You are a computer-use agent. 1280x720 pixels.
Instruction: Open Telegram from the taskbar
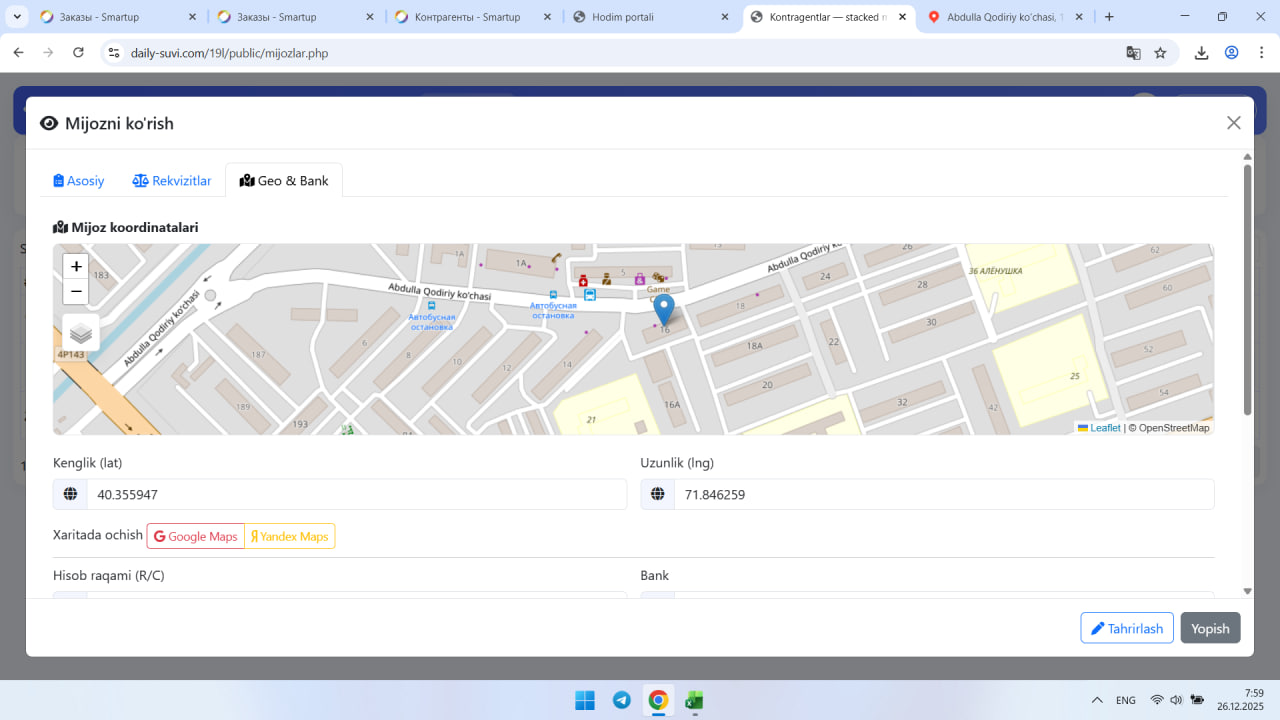(x=622, y=700)
